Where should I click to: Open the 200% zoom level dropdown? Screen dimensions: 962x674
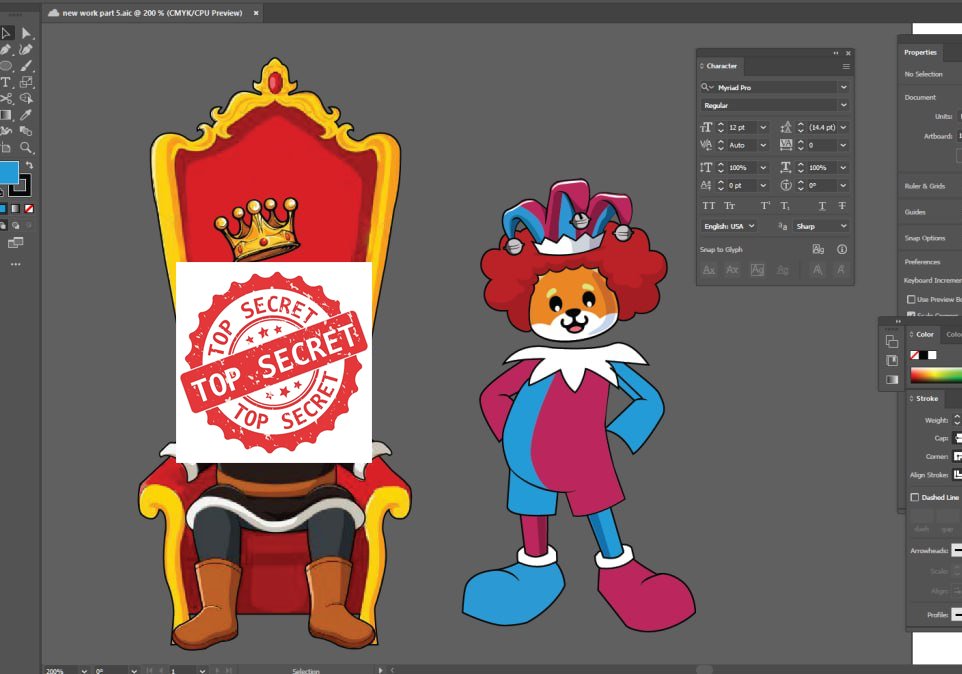(x=84, y=670)
